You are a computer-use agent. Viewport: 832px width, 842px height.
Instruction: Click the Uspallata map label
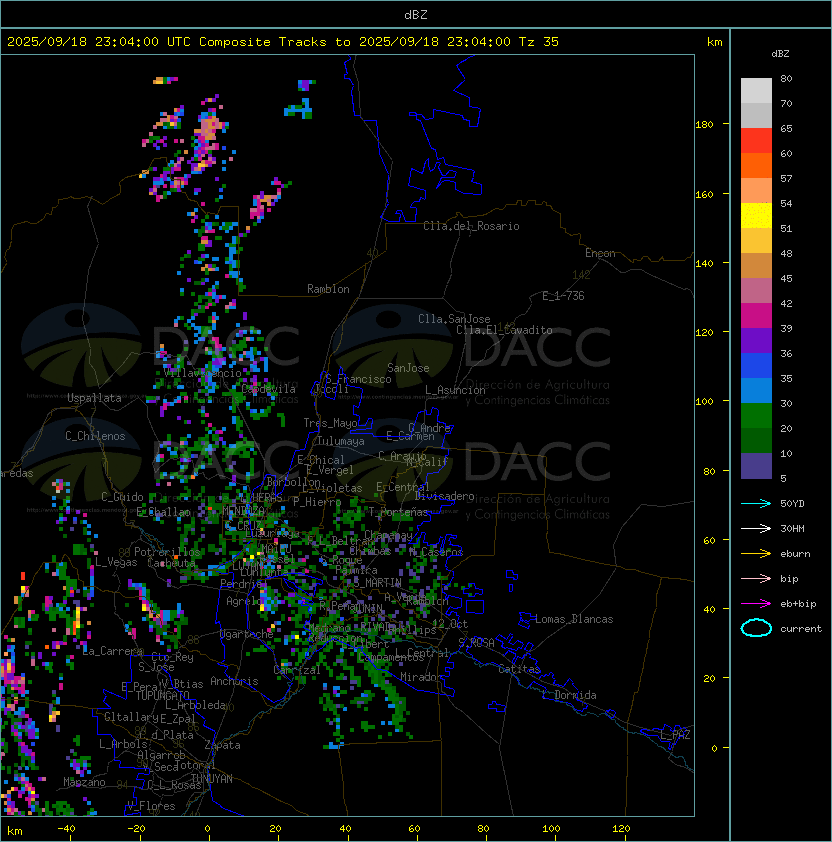[94, 398]
